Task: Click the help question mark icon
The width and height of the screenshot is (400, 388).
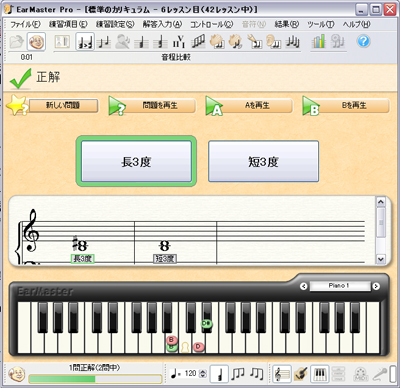Action: [364, 42]
